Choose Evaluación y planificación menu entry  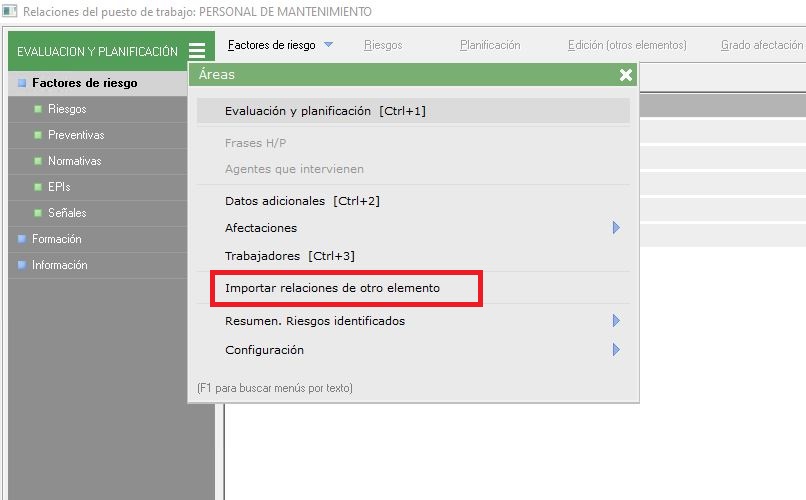point(325,111)
